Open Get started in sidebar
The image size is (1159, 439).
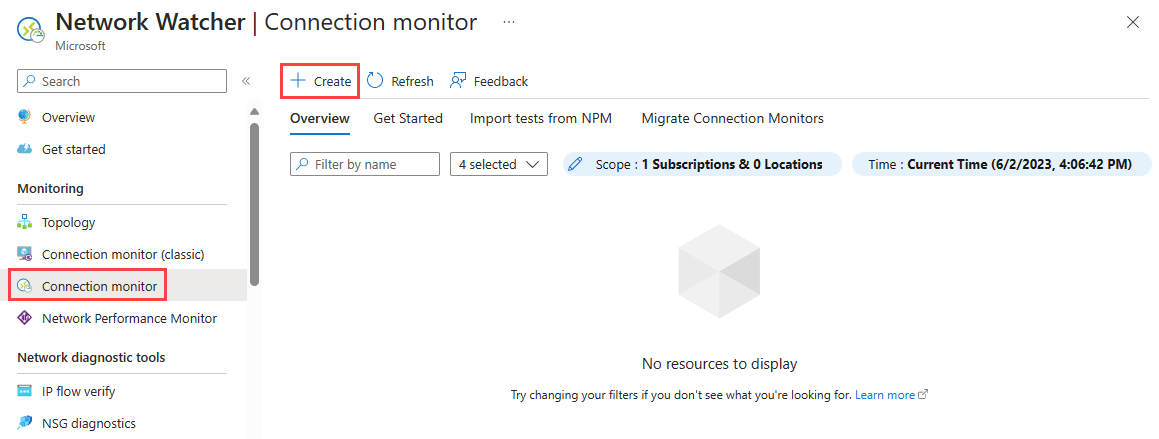click(x=73, y=149)
